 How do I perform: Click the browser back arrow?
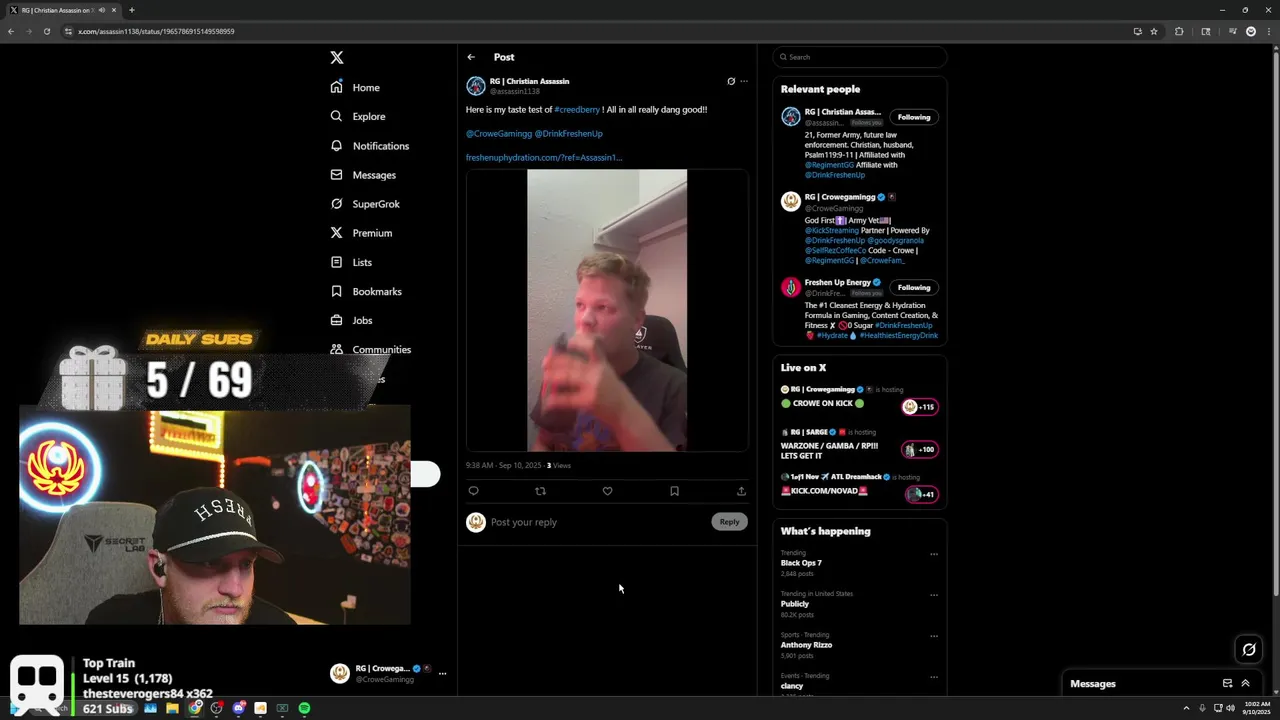[x=11, y=31]
